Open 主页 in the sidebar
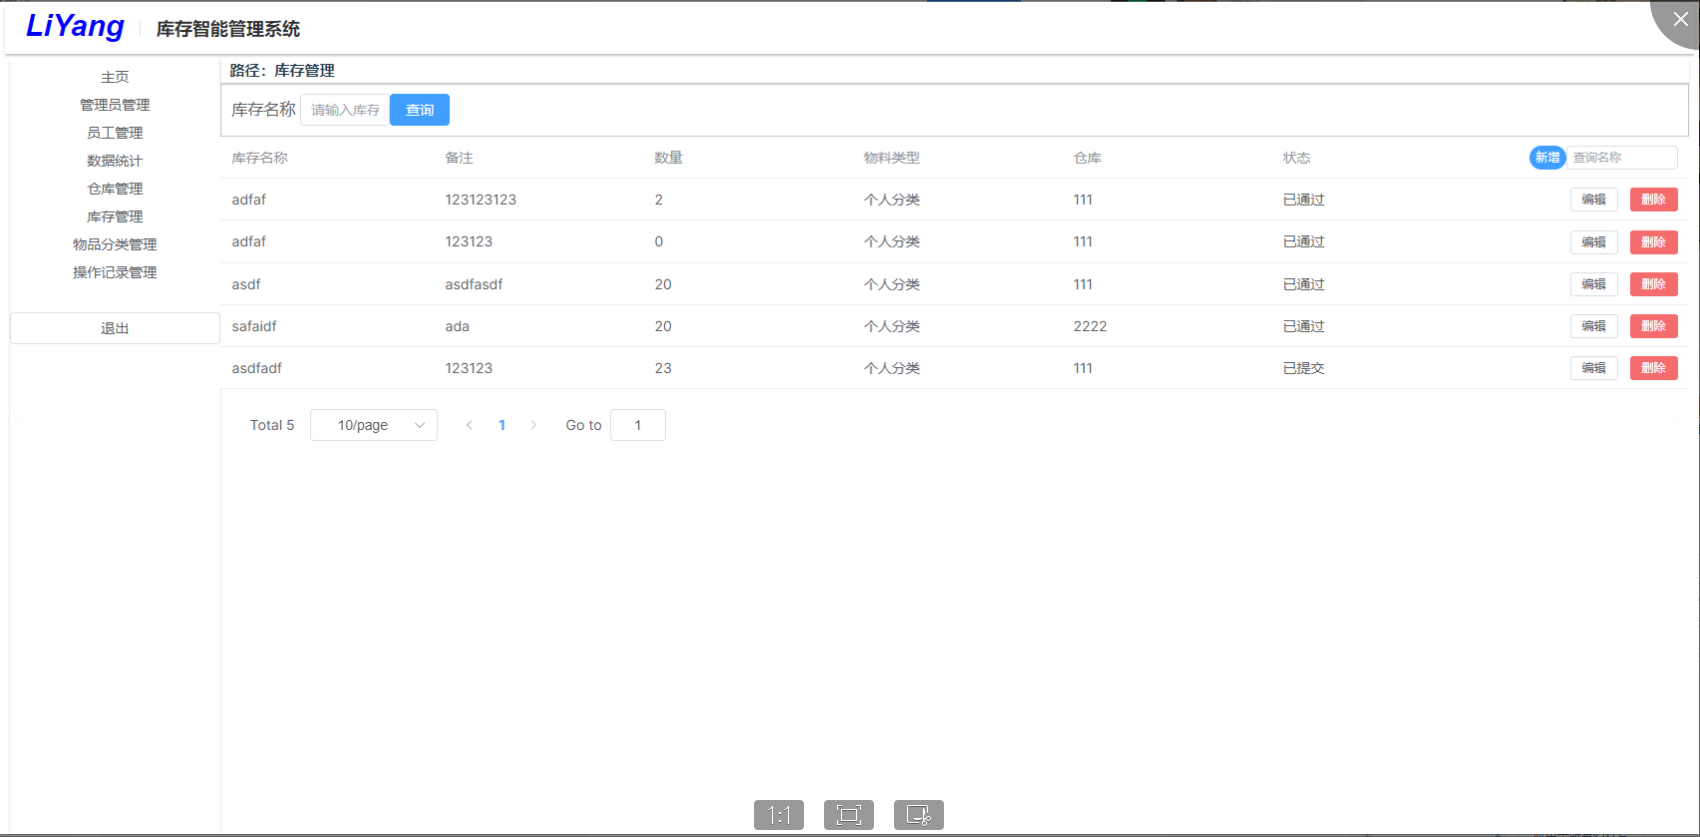The width and height of the screenshot is (1700, 837). coord(115,77)
